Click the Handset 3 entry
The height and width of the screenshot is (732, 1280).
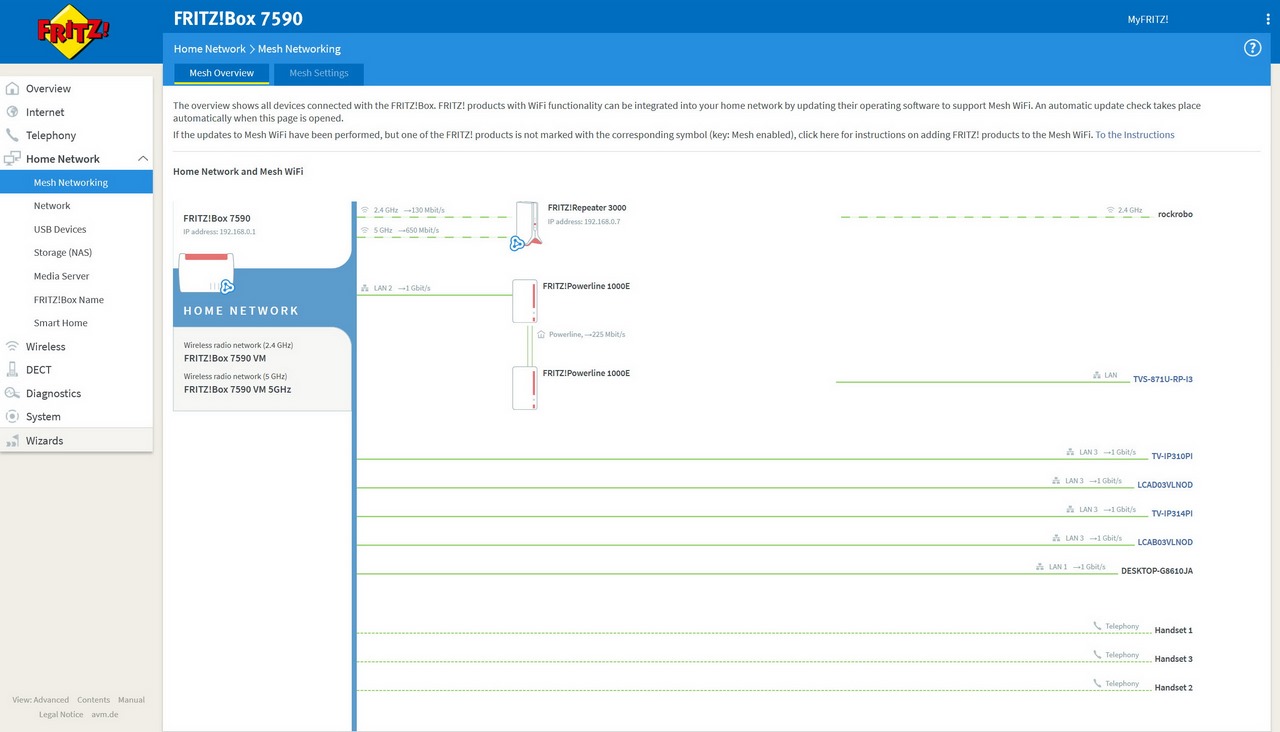click(1174, 659)
